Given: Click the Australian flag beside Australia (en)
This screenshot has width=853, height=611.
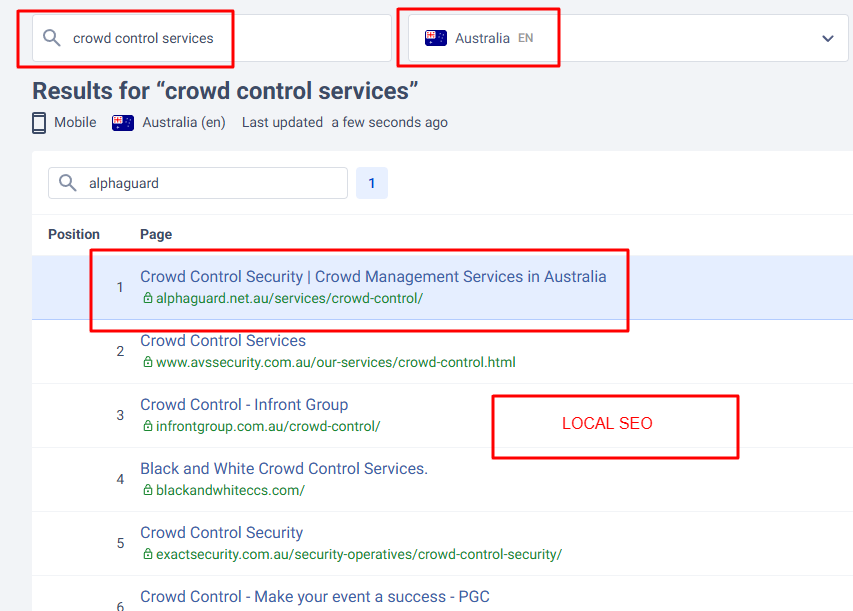Looking at the screenshot, I should pyautogui.click(x=123, y=123).
